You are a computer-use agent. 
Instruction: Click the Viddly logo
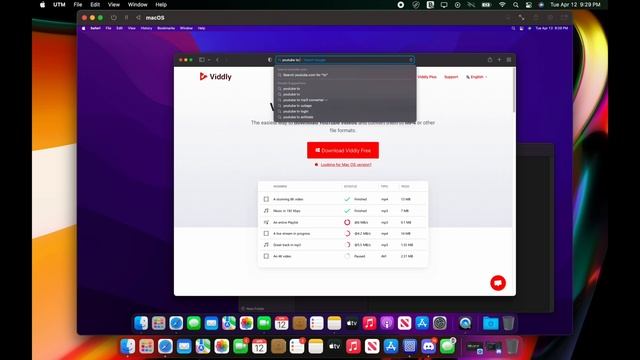(216, 77)
